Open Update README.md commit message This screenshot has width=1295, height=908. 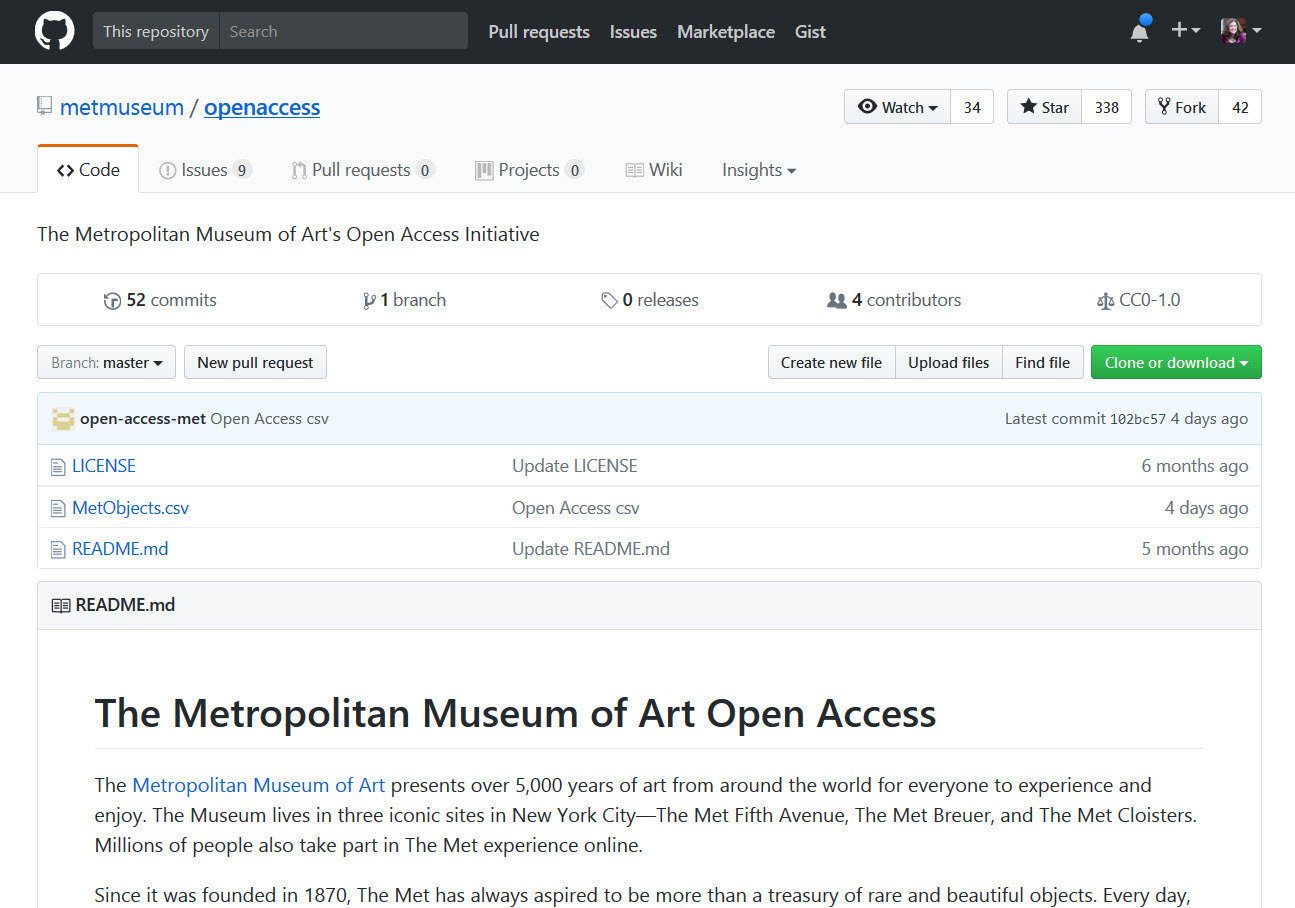pos(591,549)
